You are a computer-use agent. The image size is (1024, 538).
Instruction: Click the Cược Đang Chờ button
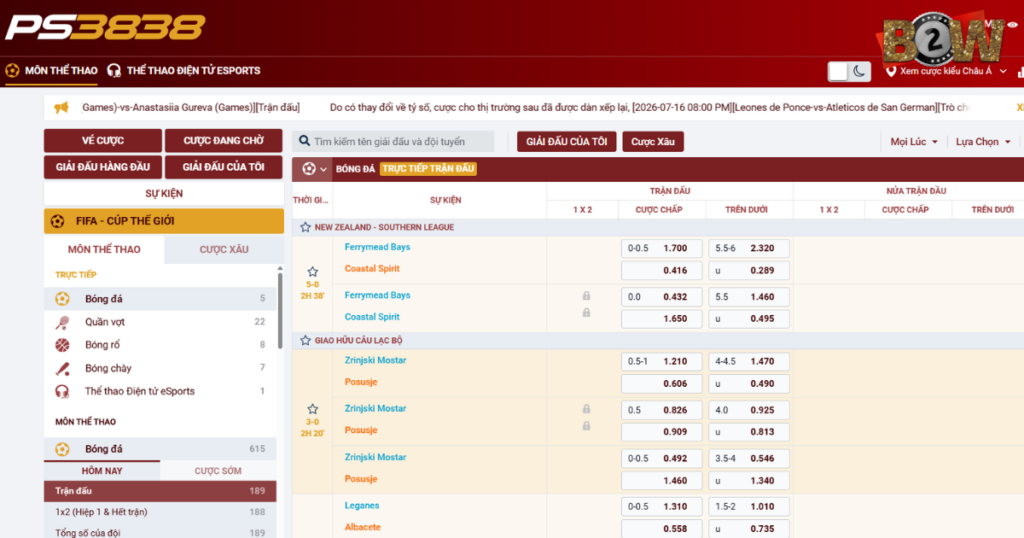pos(223,140)
